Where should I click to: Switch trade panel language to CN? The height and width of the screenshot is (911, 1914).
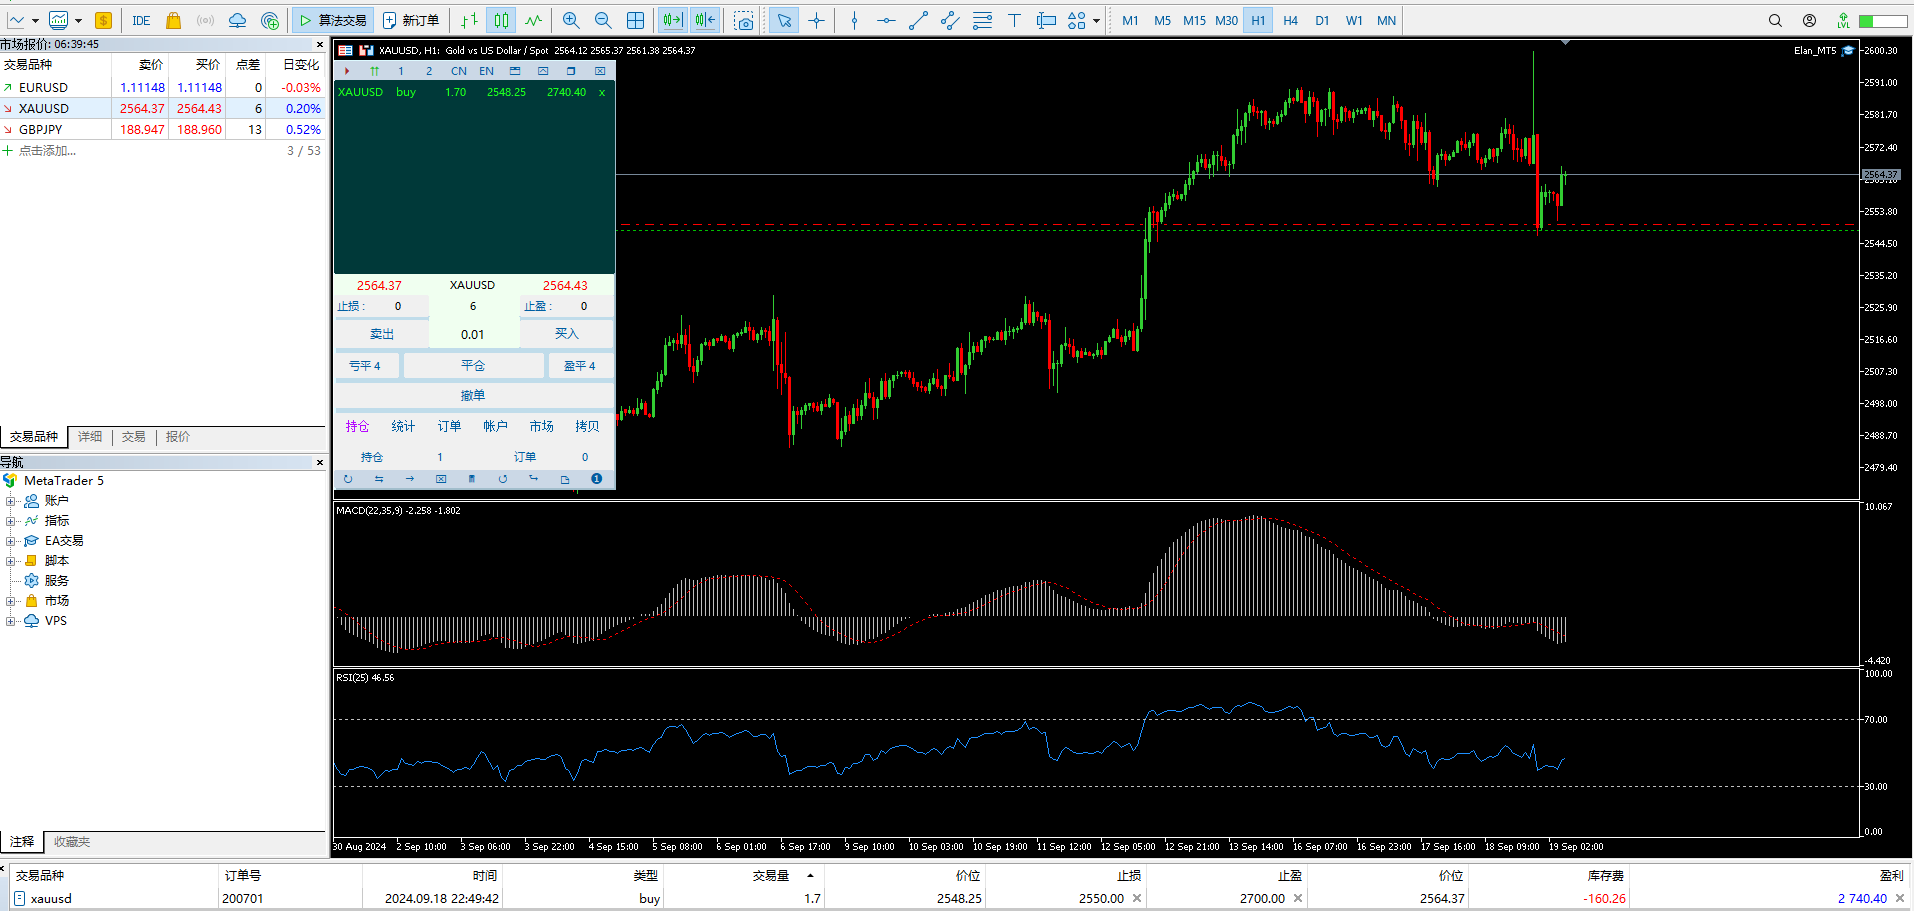click(458, 71)
